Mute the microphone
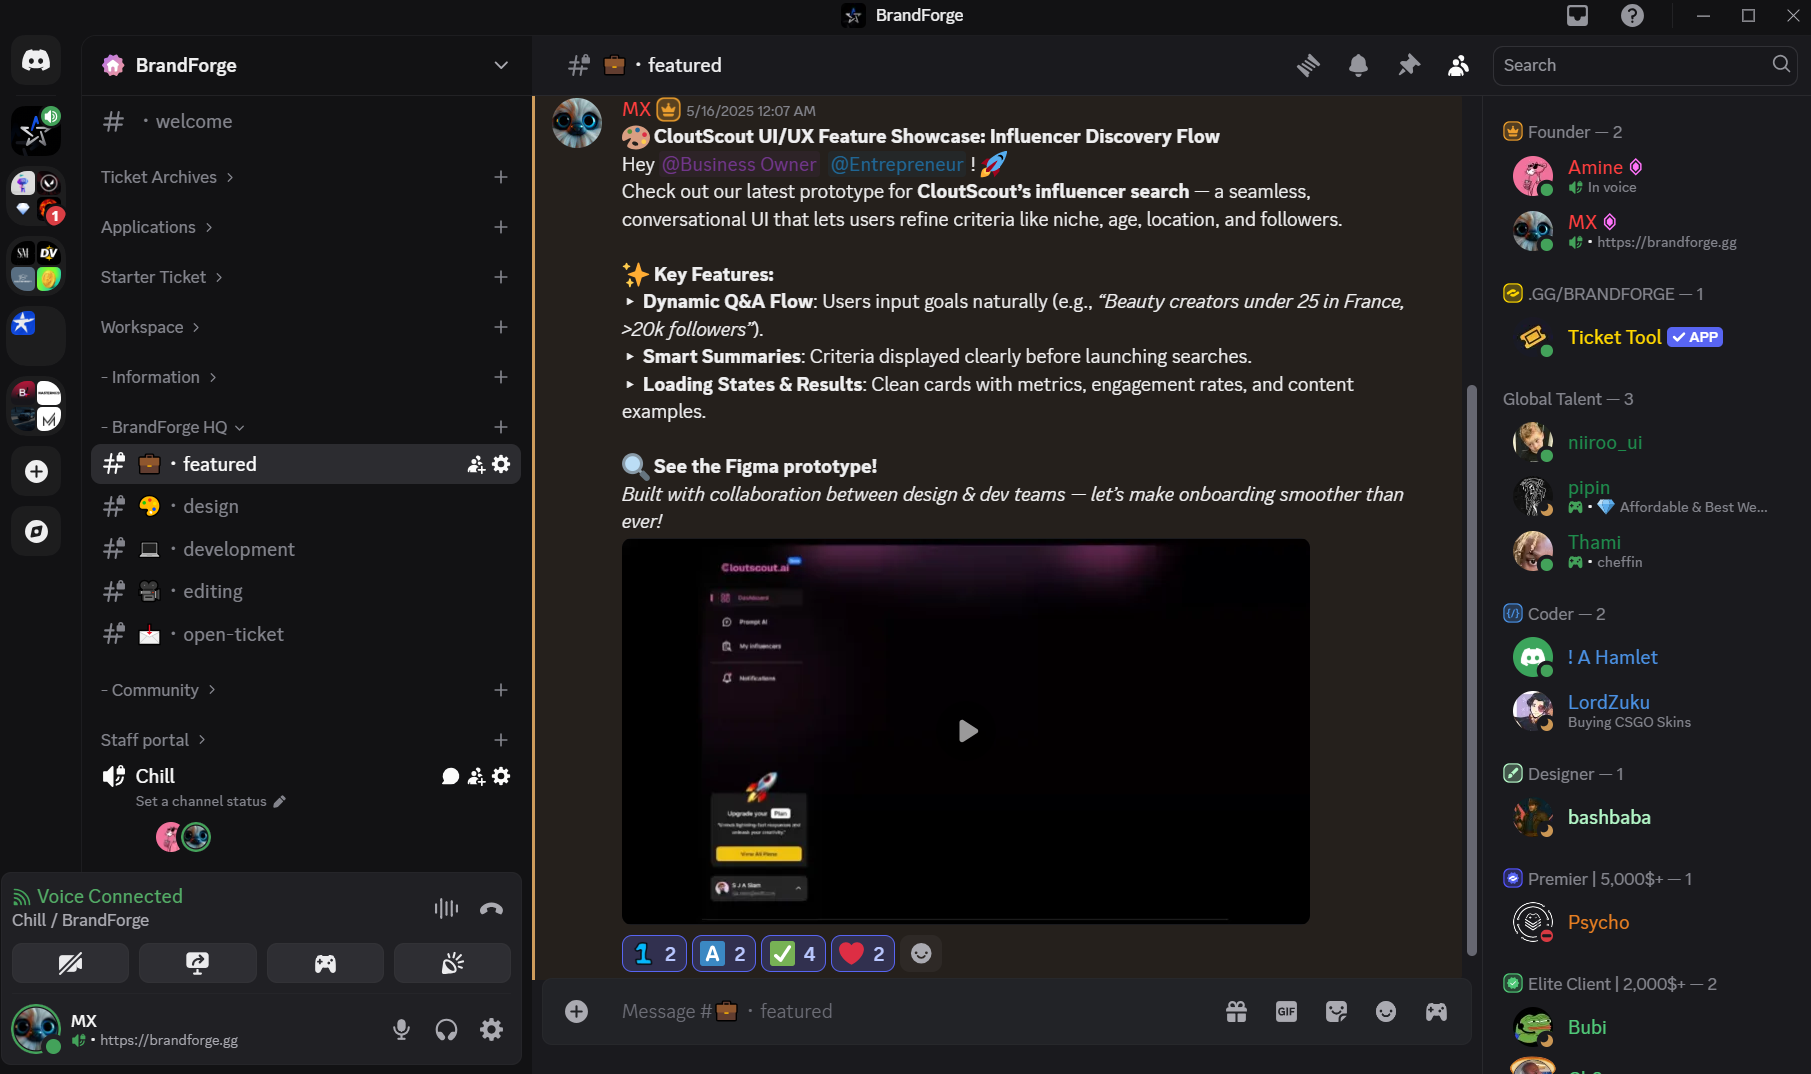1811x1074 pixels. point(401,1029)
